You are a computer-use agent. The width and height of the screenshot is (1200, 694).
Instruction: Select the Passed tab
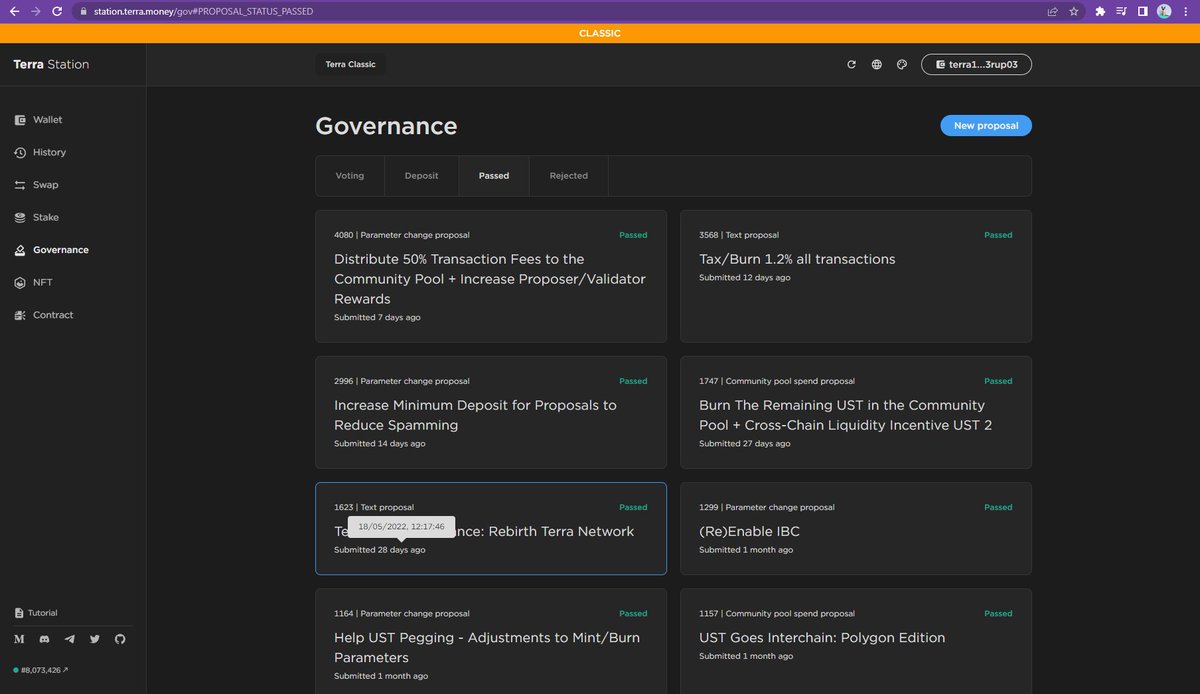pyautogui.click(x=494, y=176)
